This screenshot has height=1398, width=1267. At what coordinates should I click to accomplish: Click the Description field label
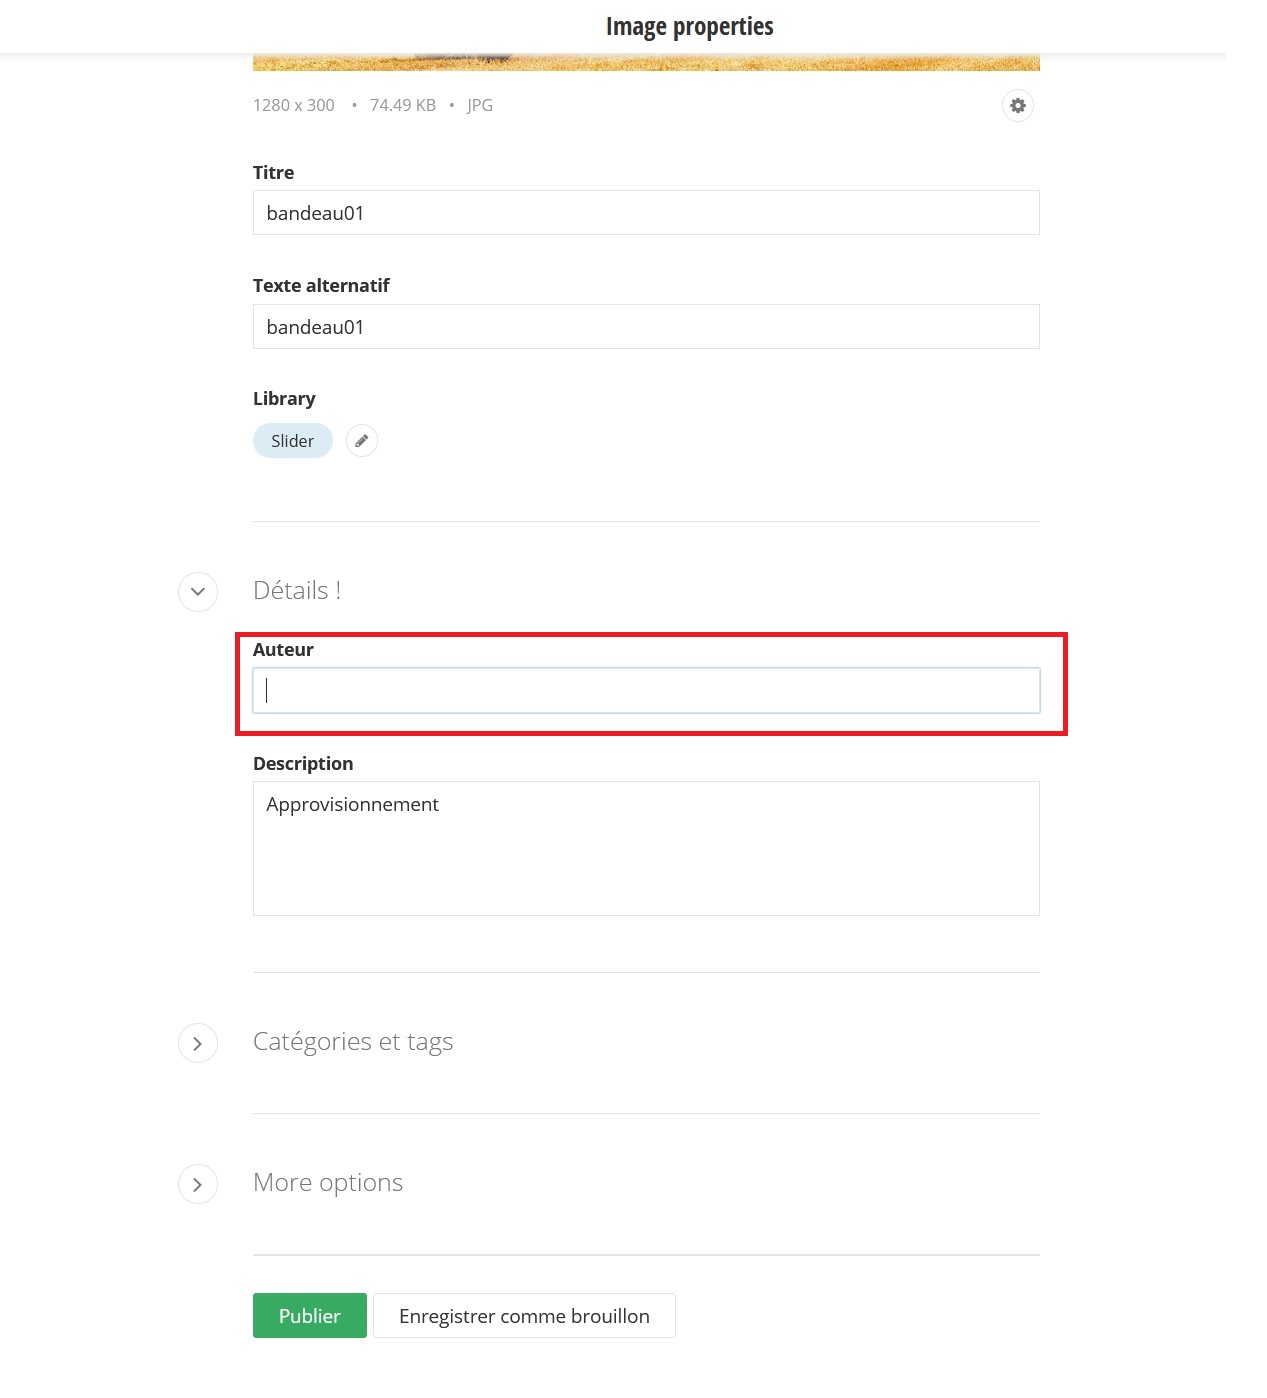coord(303,764)
